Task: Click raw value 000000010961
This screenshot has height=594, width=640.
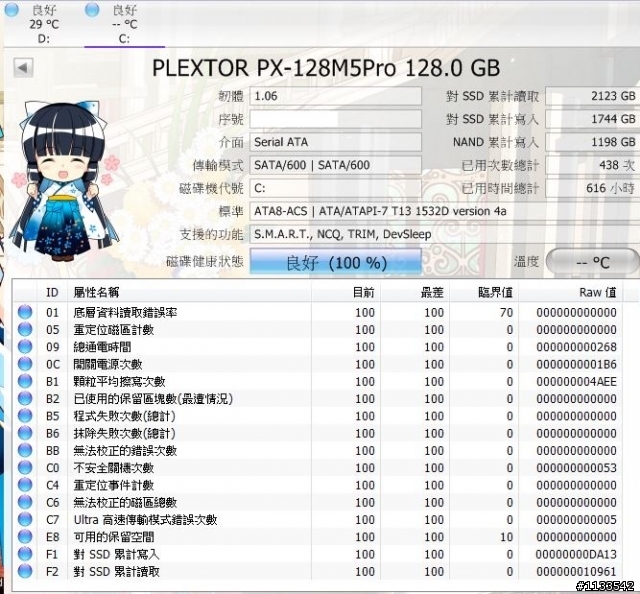Action: click(576, 572)
